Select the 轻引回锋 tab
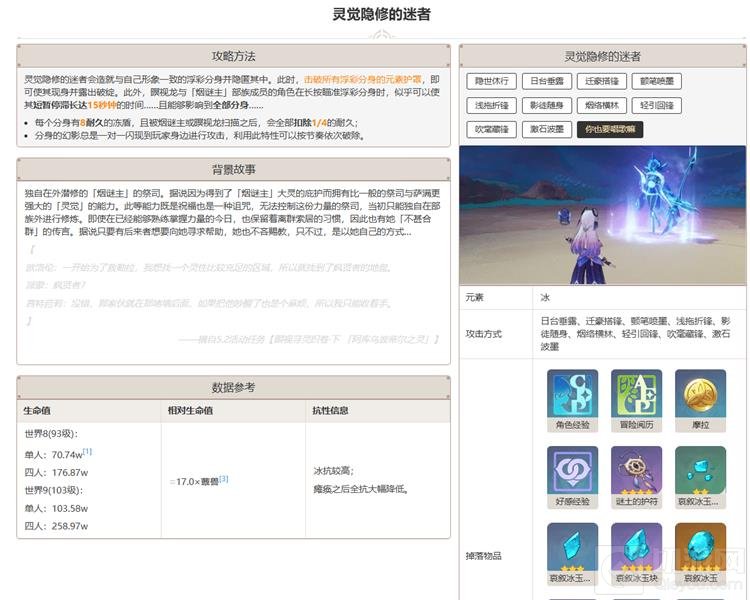Screen dimensions: 750x600 point(657,105)
